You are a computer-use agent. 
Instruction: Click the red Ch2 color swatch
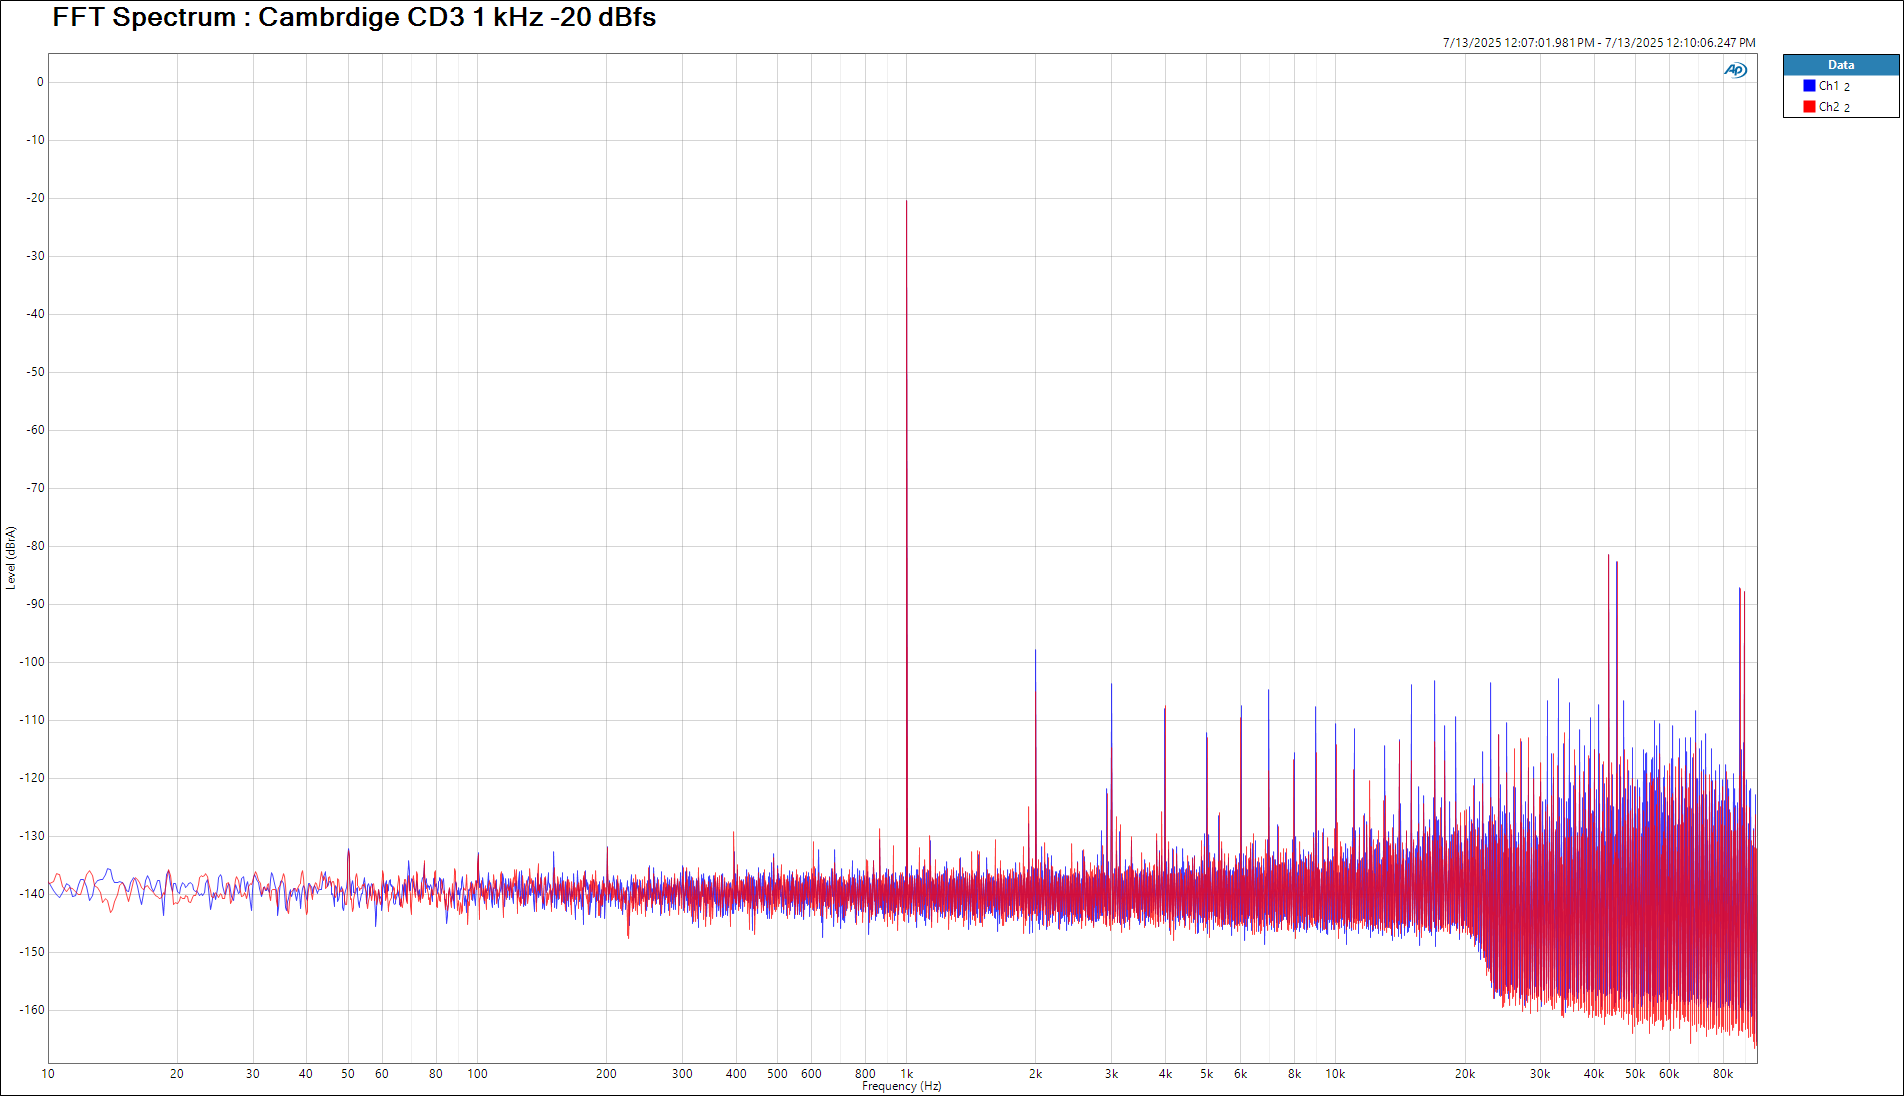pos(1809,107)
